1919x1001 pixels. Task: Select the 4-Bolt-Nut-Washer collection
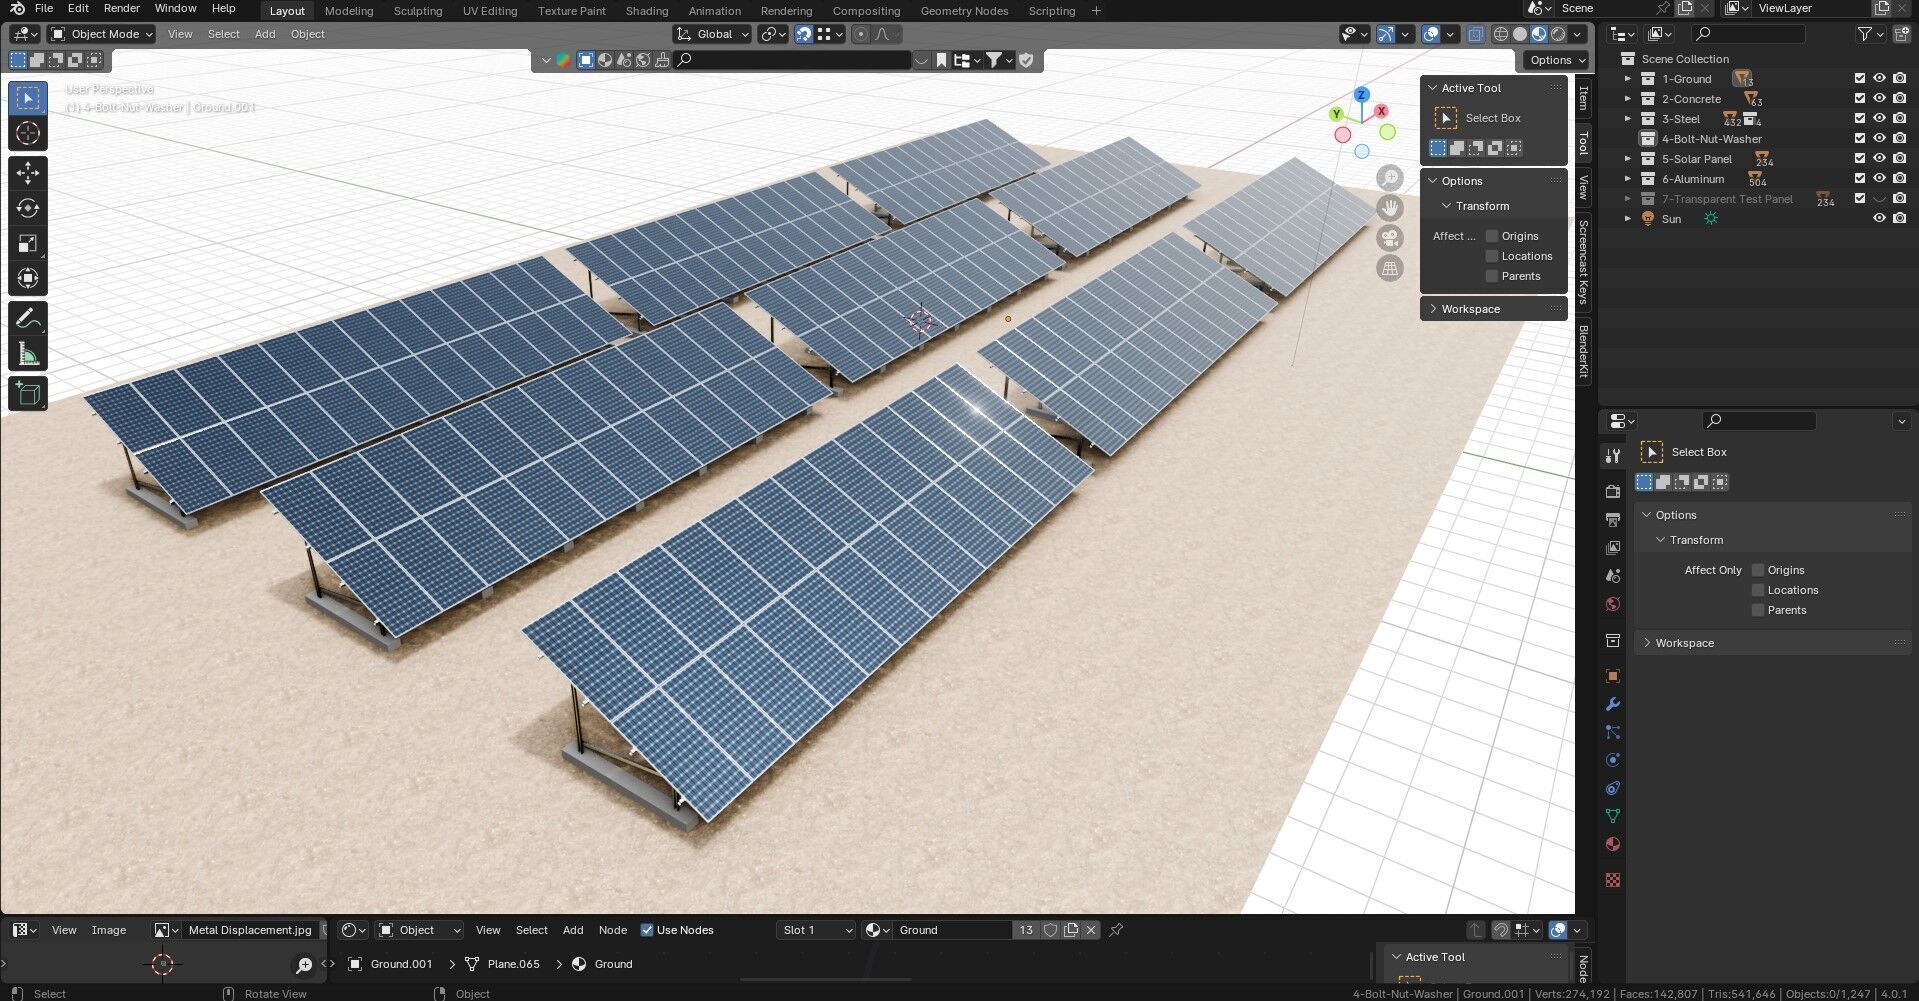1711,139
